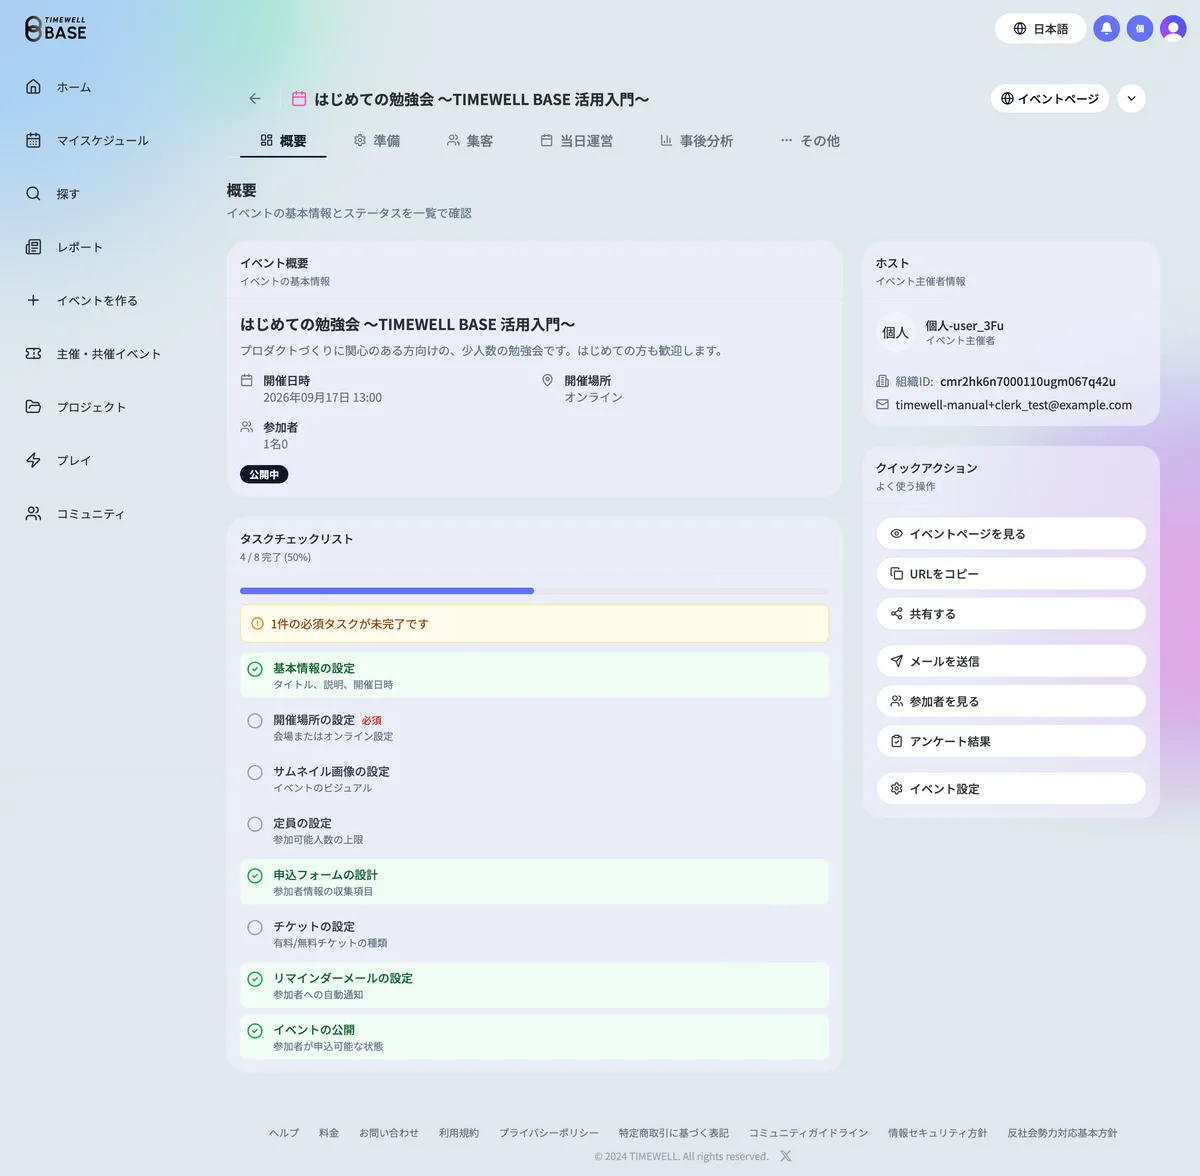Click the pink calendar icon beside event title
Screen dimensions: 1200x1176
pyautogui.click(x=298, y=99)
